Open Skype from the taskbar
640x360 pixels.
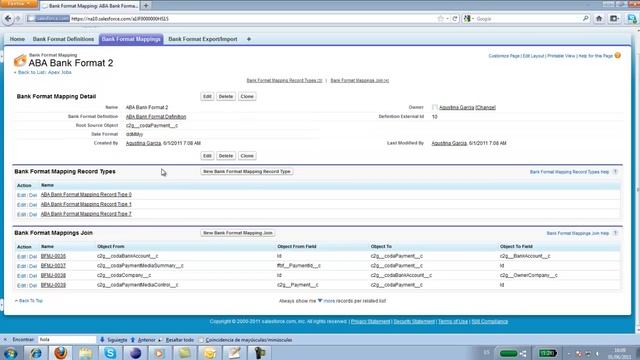pyautogui.click(x=110, y=353)
